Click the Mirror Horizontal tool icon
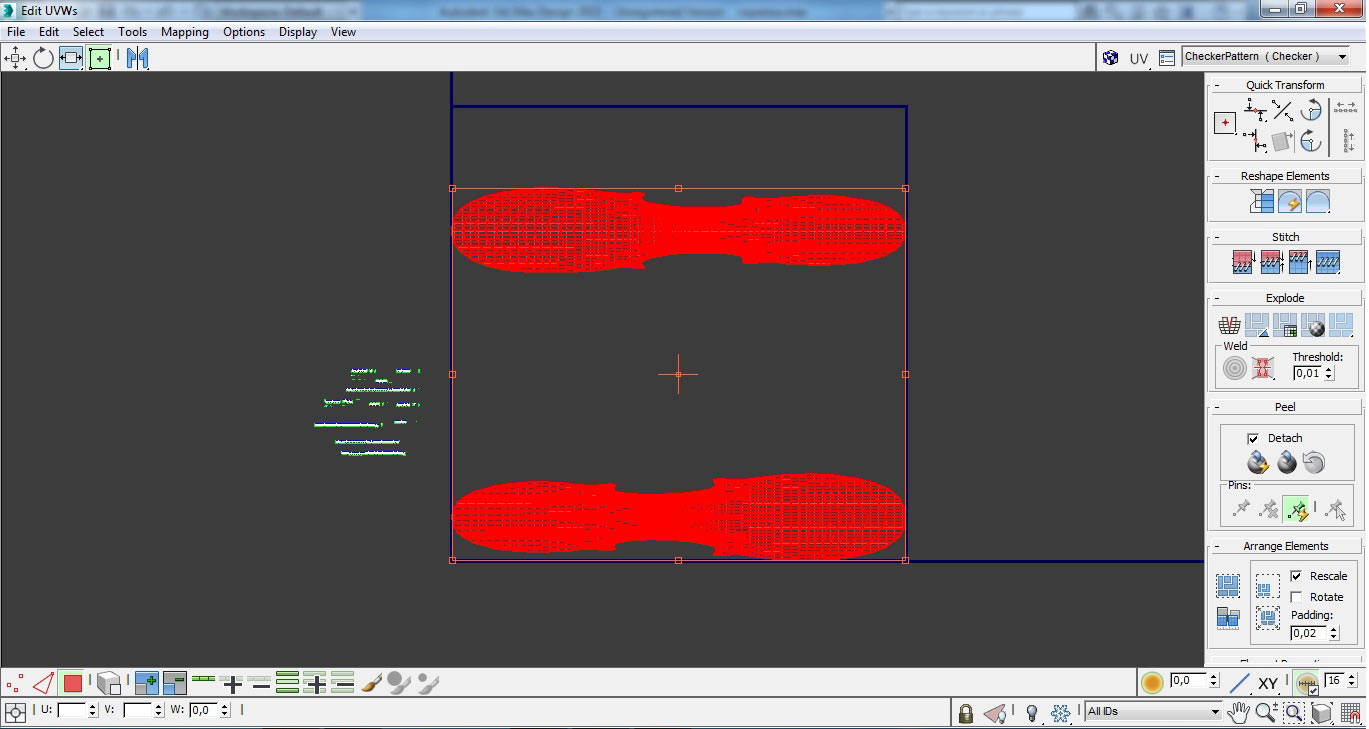The height and width of the screenshot is (729, 1369). 137,58
